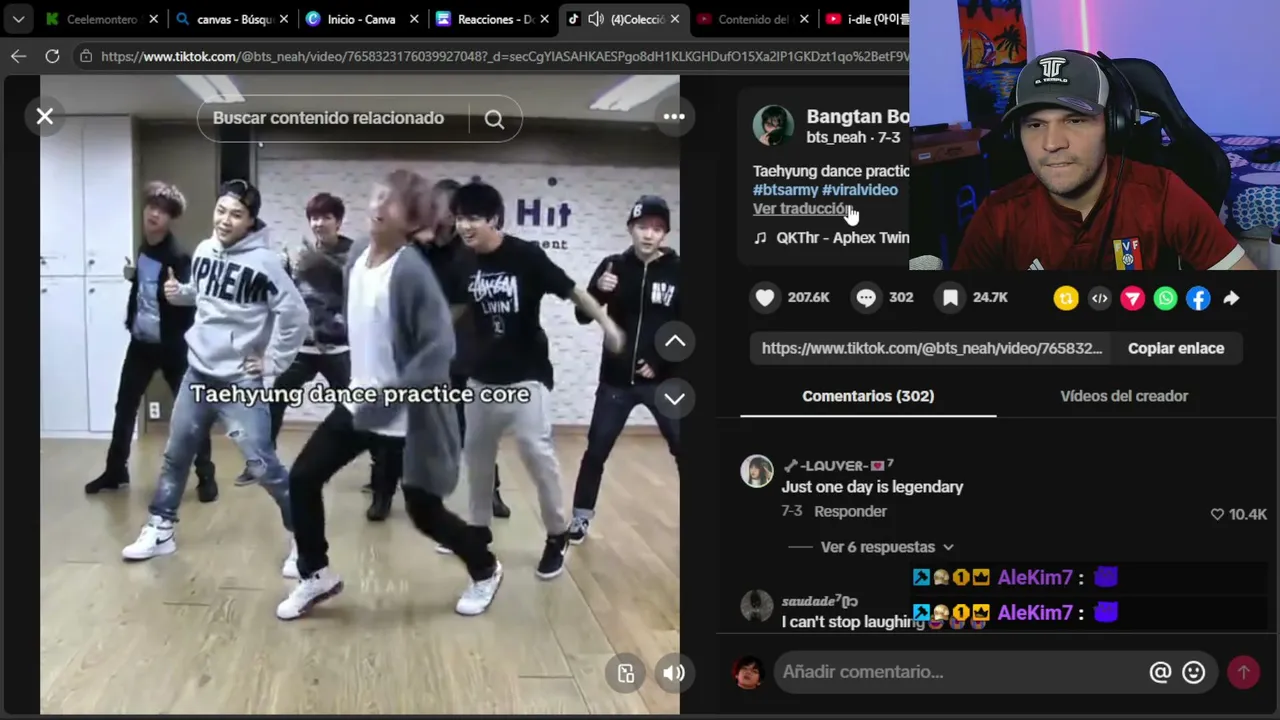Close the Reacciones tab
1280x720 pixels.
(x=544, y=19)
